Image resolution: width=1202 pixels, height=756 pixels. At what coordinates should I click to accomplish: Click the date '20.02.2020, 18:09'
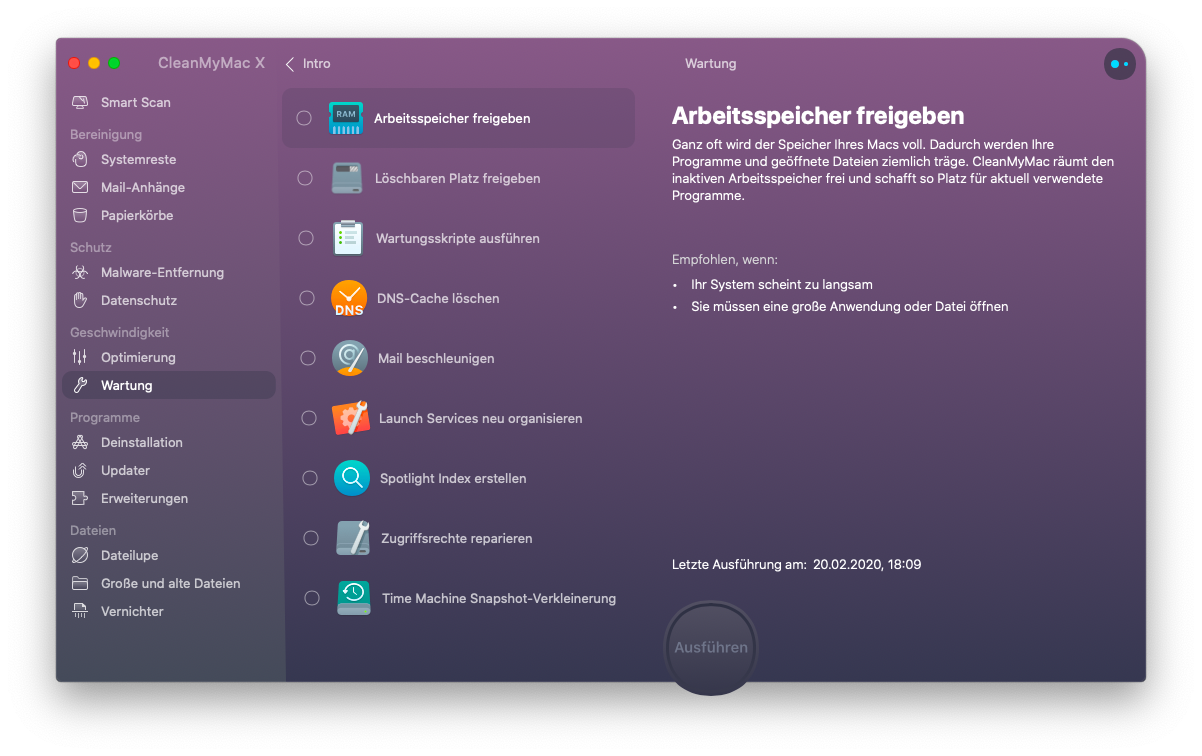point(867,564)
